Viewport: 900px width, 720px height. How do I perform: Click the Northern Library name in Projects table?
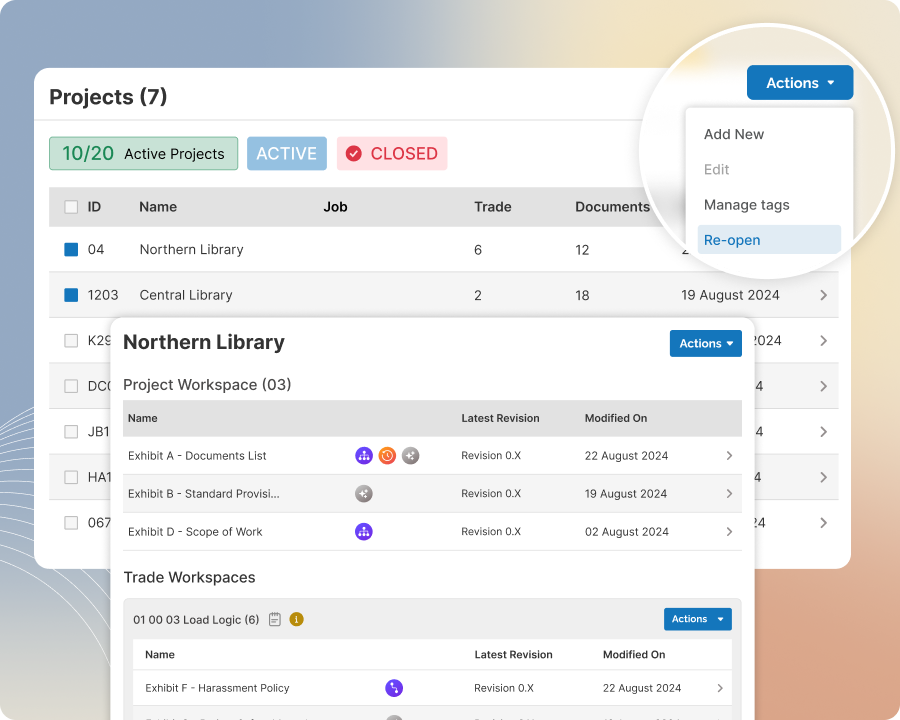192,249
